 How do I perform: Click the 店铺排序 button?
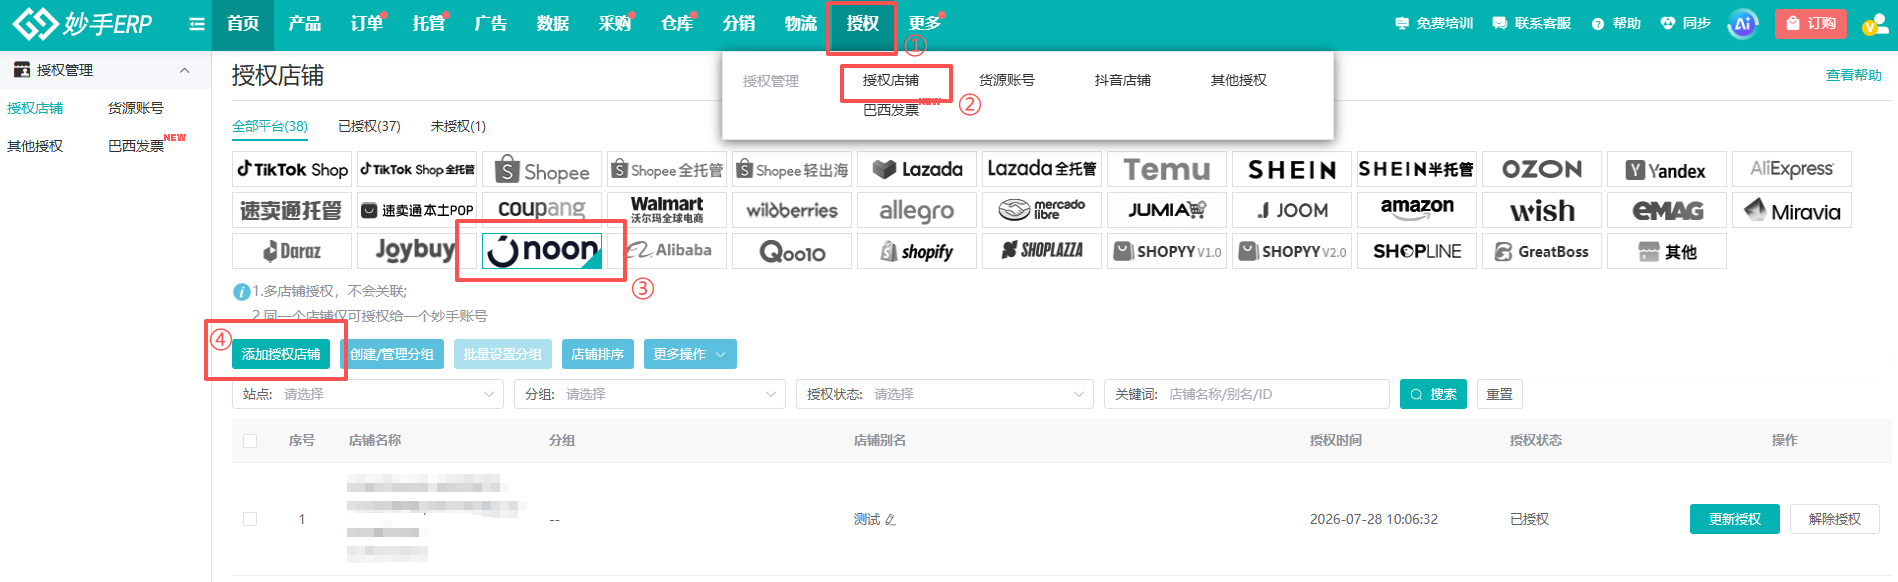(x=598, y=354)
